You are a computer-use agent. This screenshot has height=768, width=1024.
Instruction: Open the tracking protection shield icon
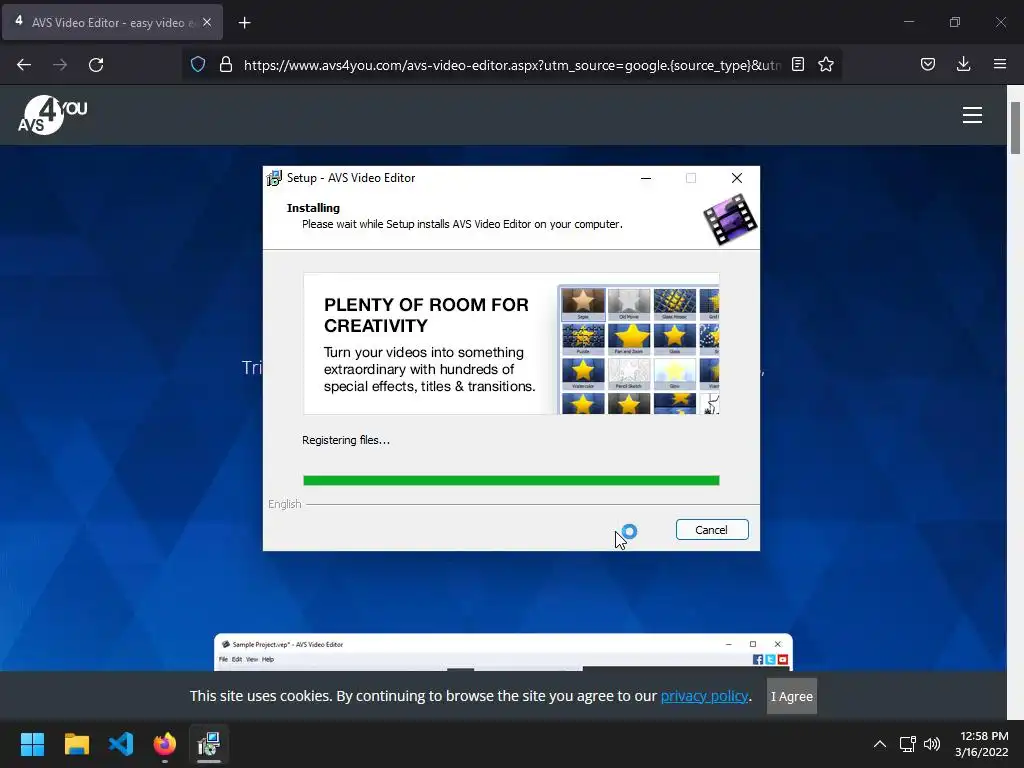tap(198, 65)
